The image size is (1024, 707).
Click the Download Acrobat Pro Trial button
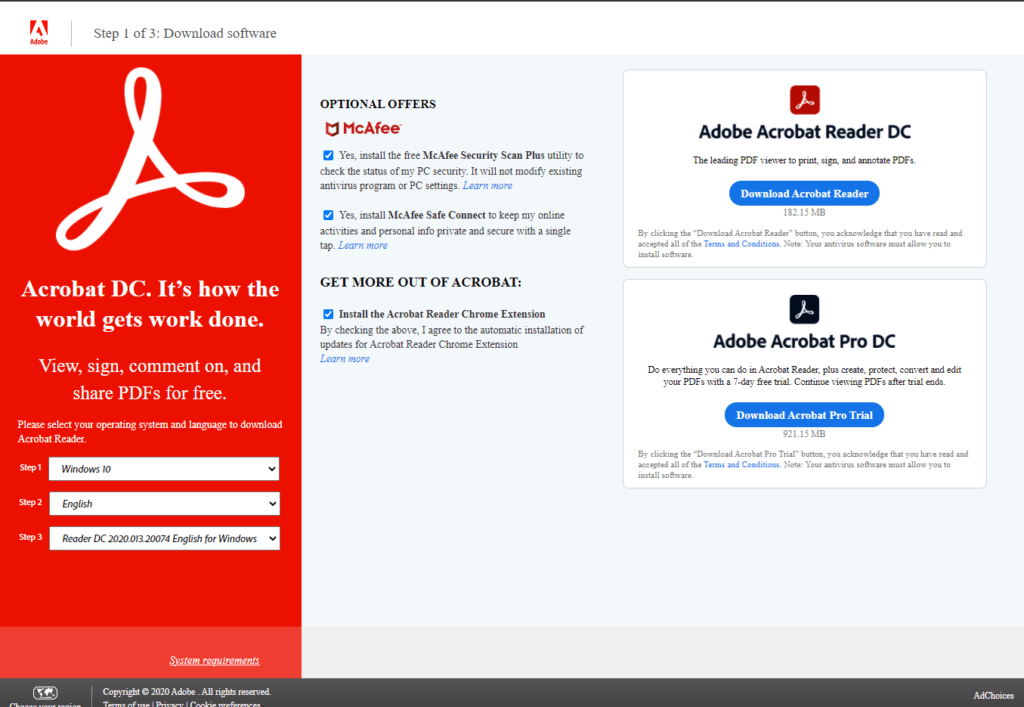[x=803, y=414]
